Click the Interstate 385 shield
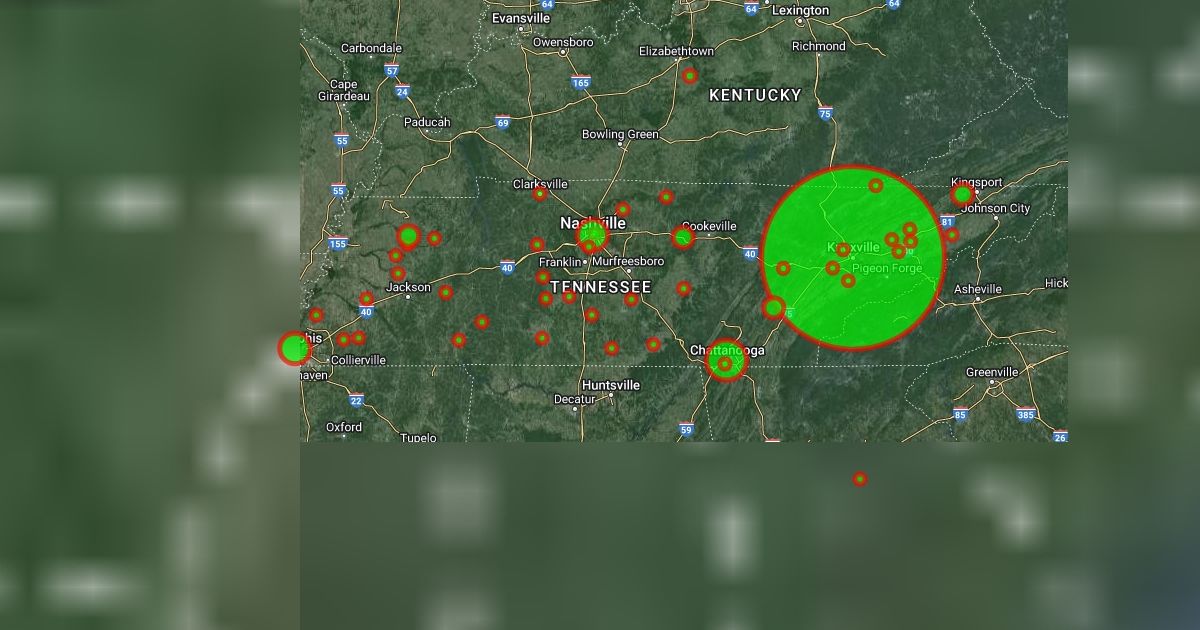The height and width of the screenshot is (630, 1200). click(x=1026, y=414)
